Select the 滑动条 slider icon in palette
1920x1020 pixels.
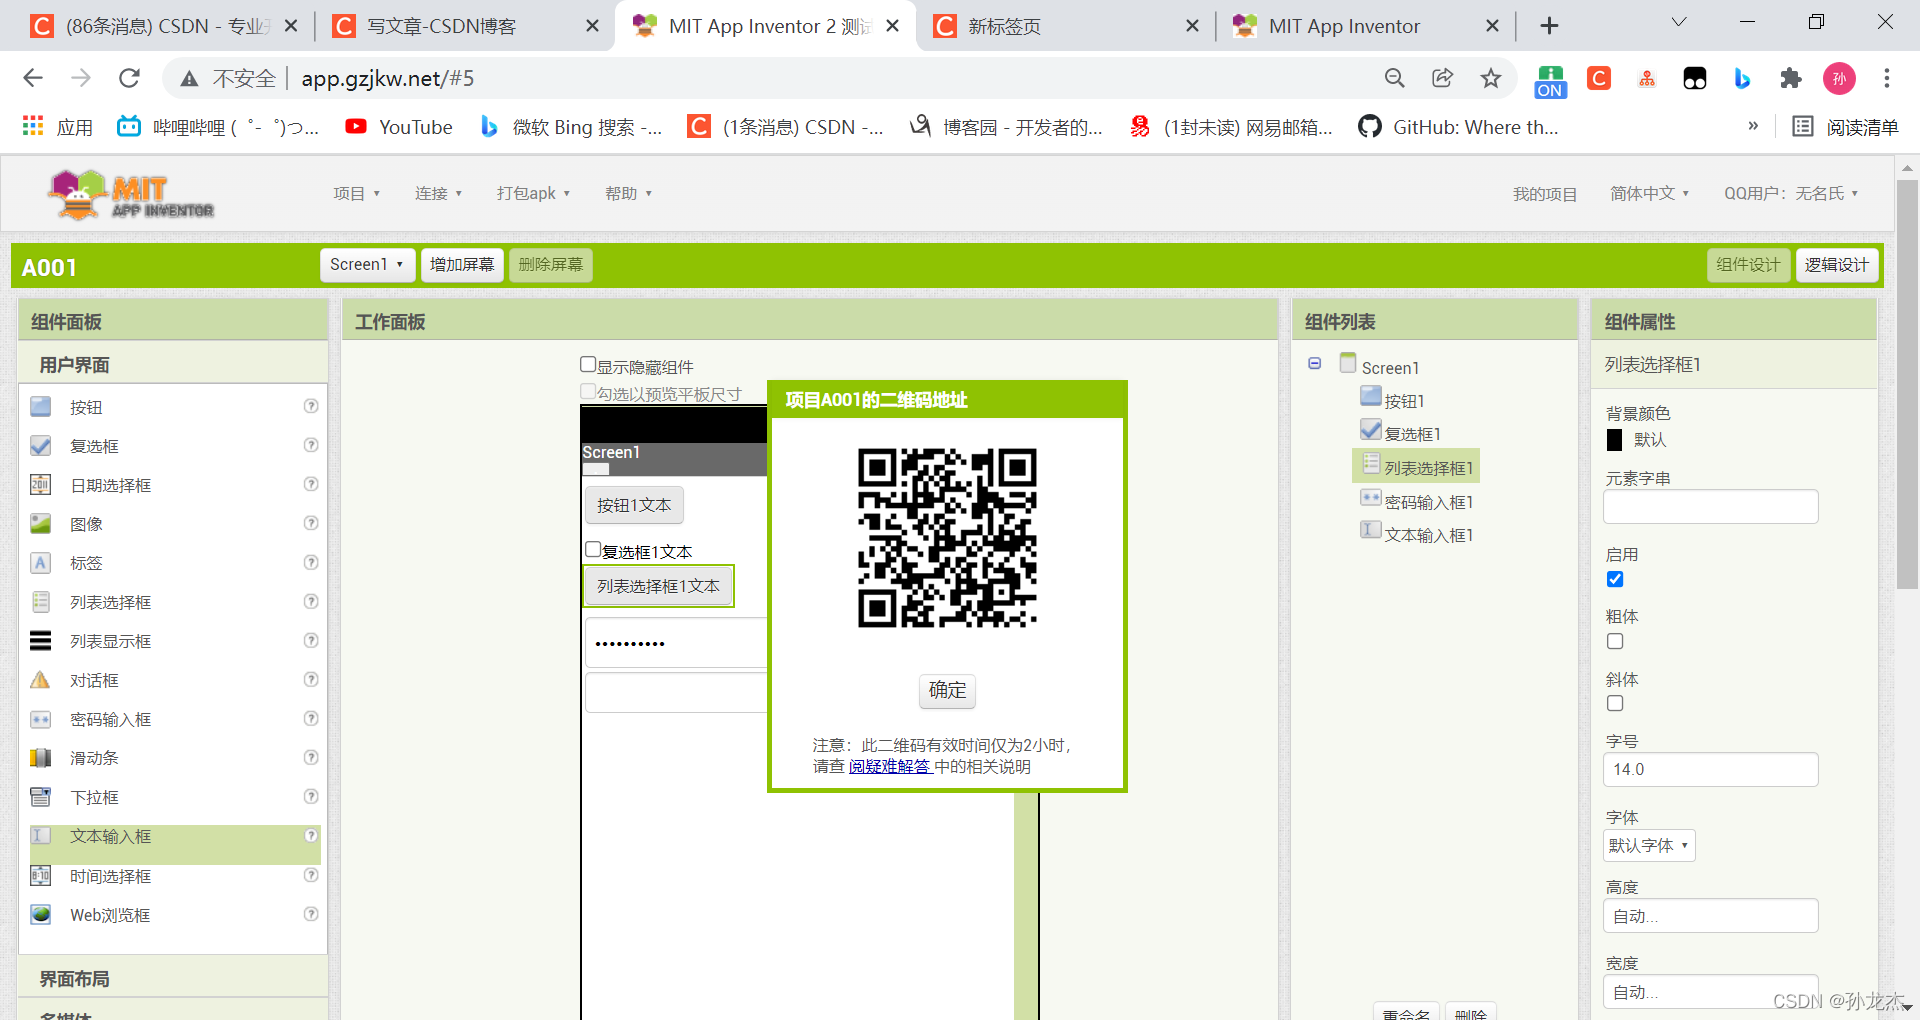[40, 758]
